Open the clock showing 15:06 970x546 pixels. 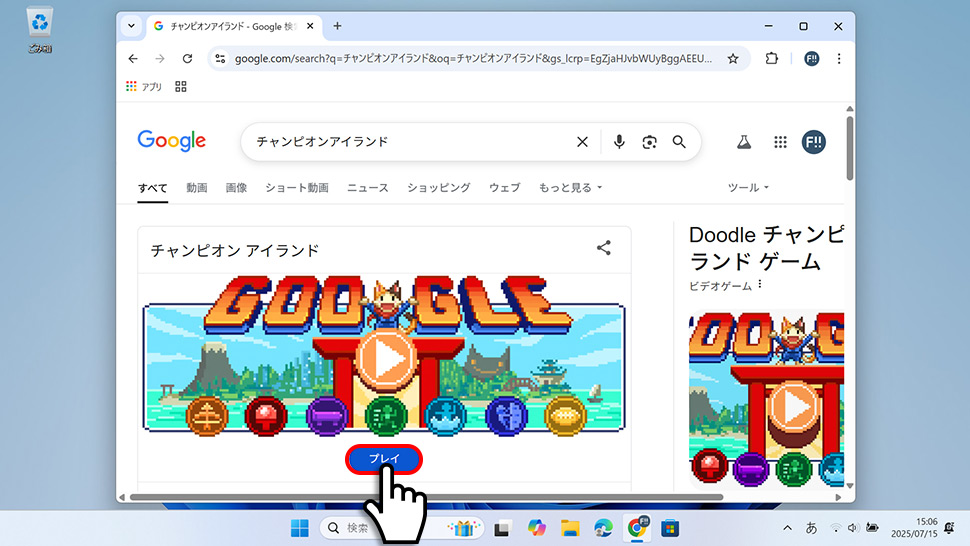(914, 528)
